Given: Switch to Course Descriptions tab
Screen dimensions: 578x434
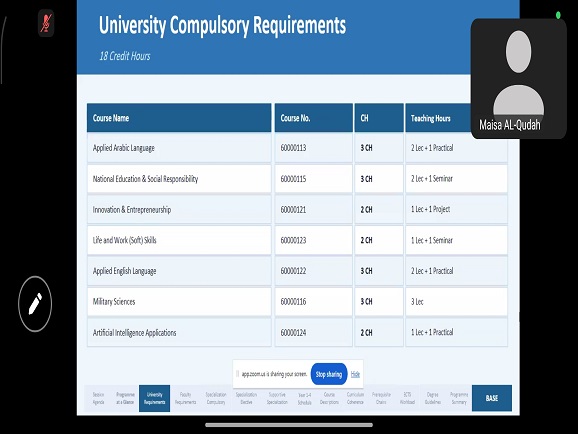Looking at the screenshot, I should [x=329, y=398].
